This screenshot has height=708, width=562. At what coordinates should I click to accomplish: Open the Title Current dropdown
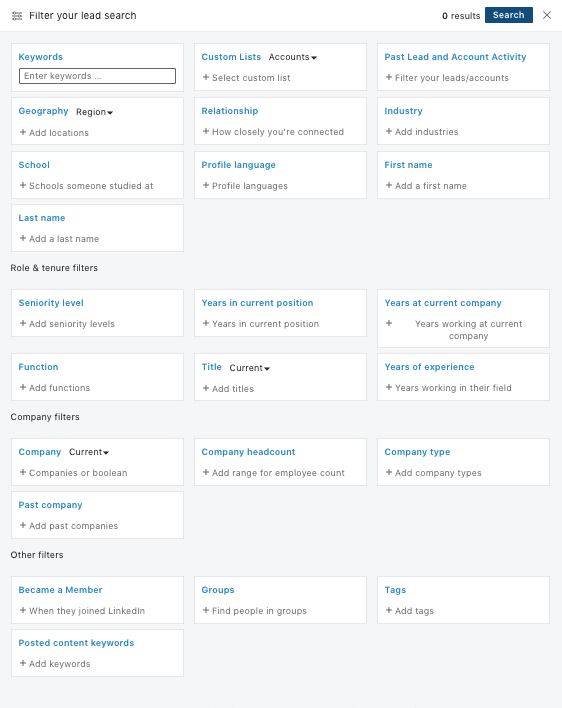click(x=250, y=368)
